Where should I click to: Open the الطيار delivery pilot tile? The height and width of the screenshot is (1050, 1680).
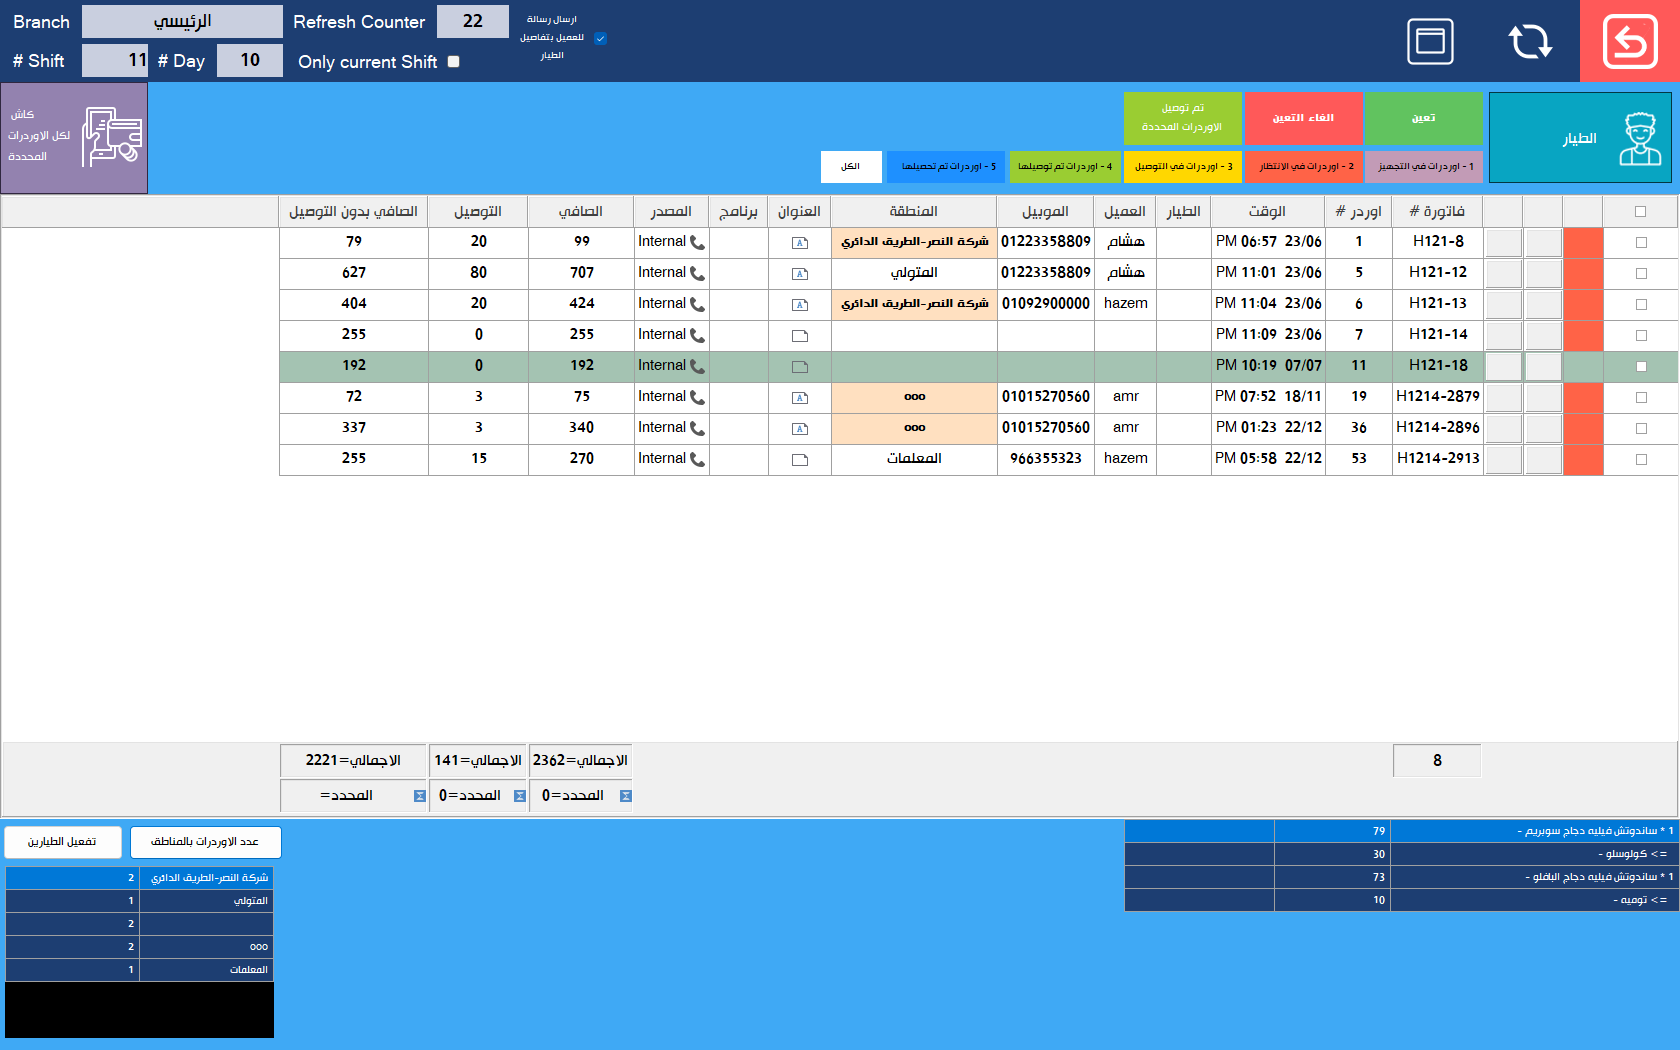tap(1579, 138)
